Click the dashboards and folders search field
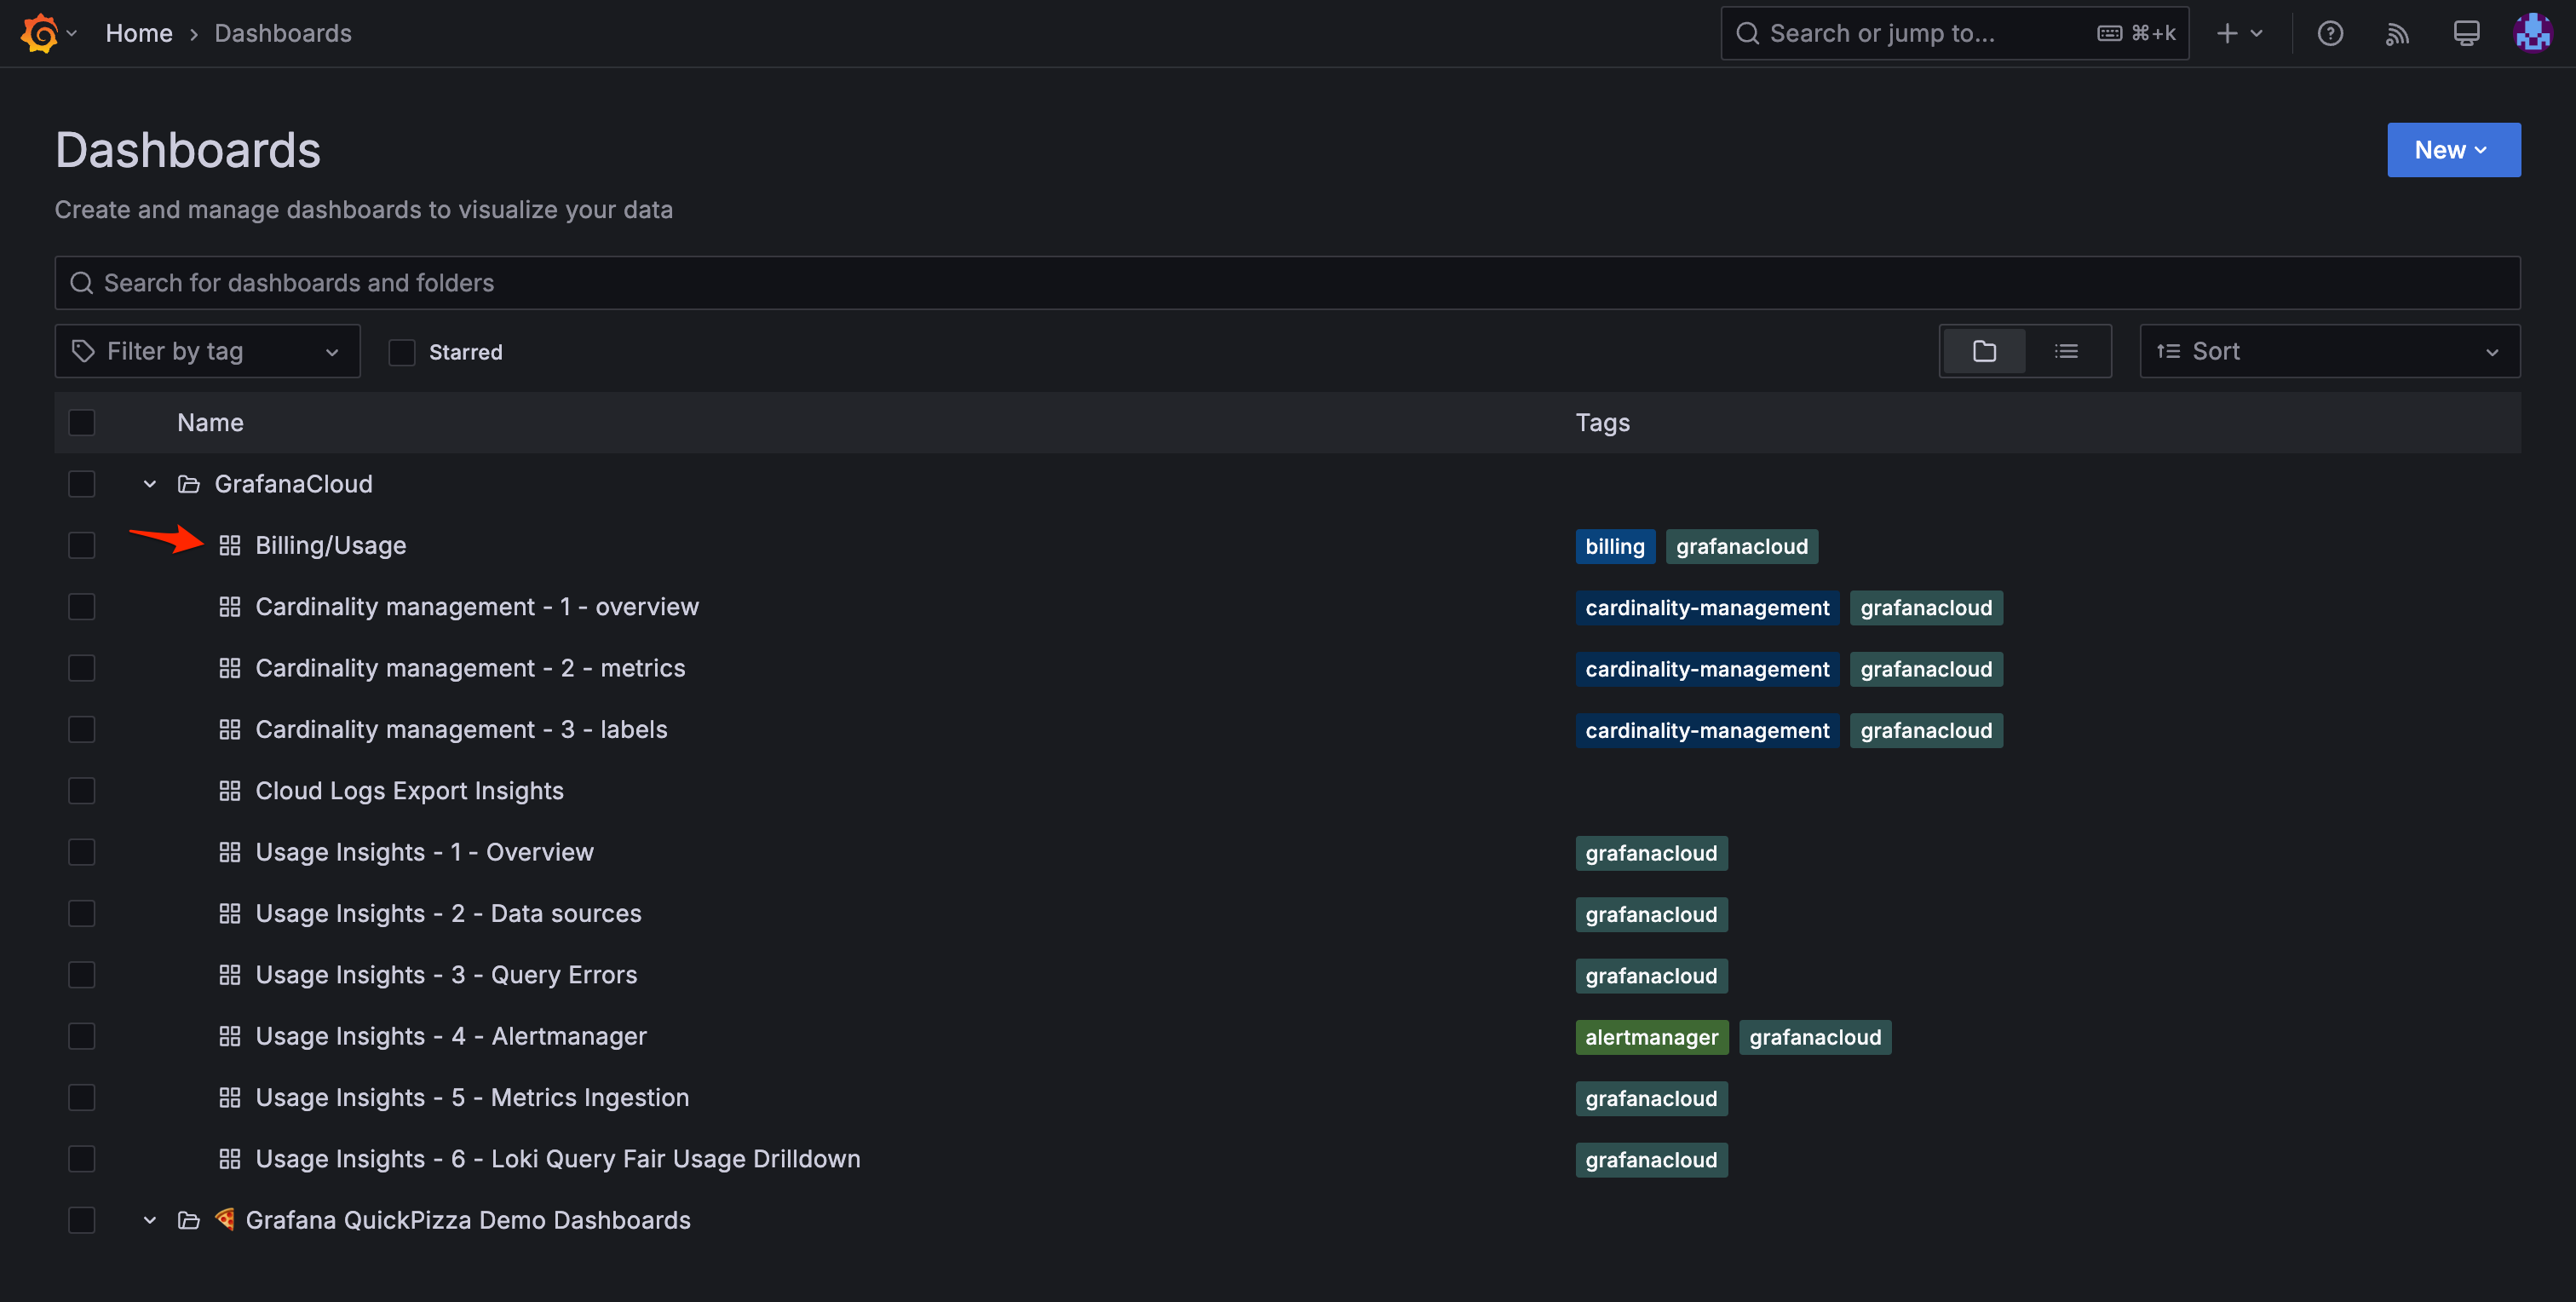This screenshot has height=1302, width=2576. point(1287,283)
